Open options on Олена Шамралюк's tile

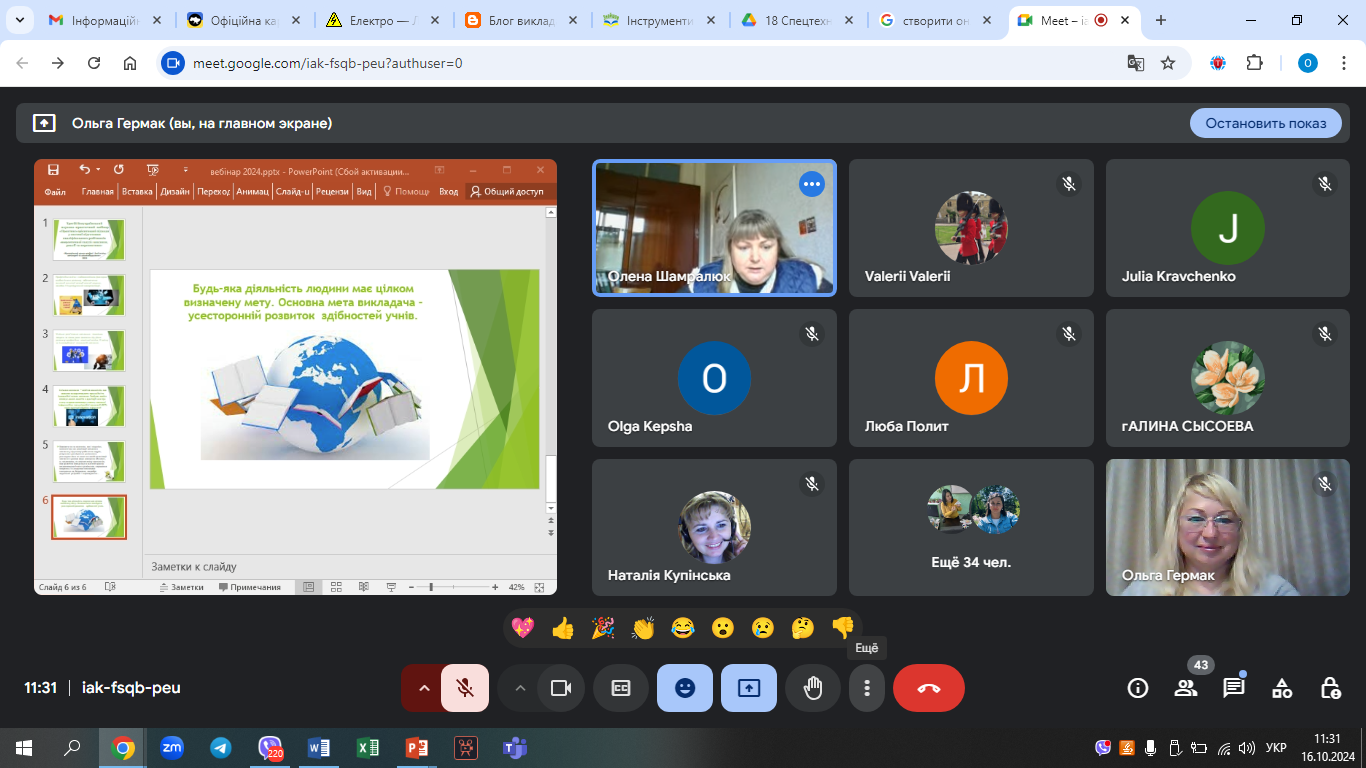[811, 184]
